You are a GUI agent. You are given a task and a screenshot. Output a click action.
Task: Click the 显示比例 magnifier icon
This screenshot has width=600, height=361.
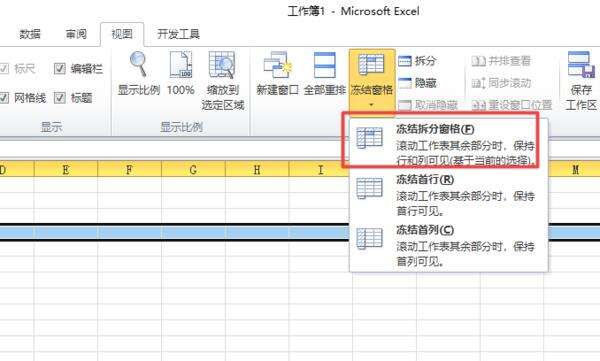coord(139,64)
